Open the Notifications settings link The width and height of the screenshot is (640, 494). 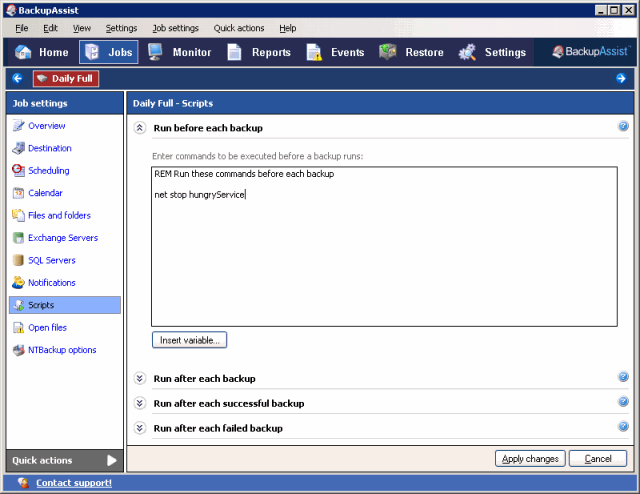(52, 283)
